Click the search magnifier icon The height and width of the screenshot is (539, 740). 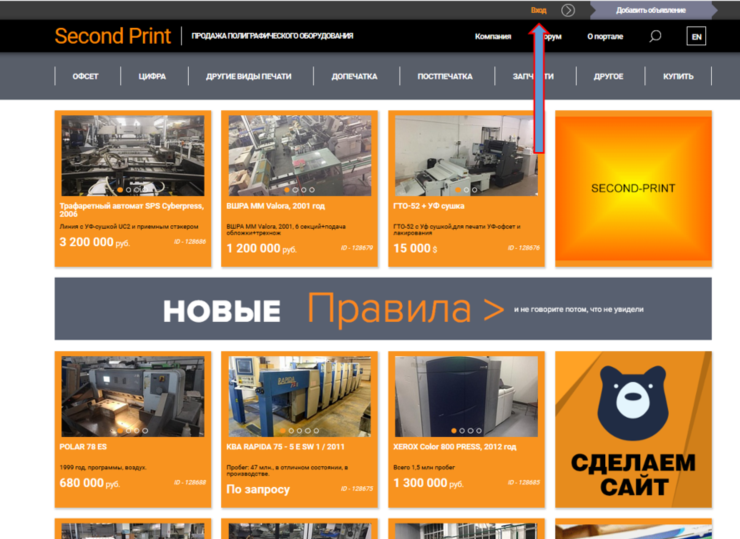[655, 37]
